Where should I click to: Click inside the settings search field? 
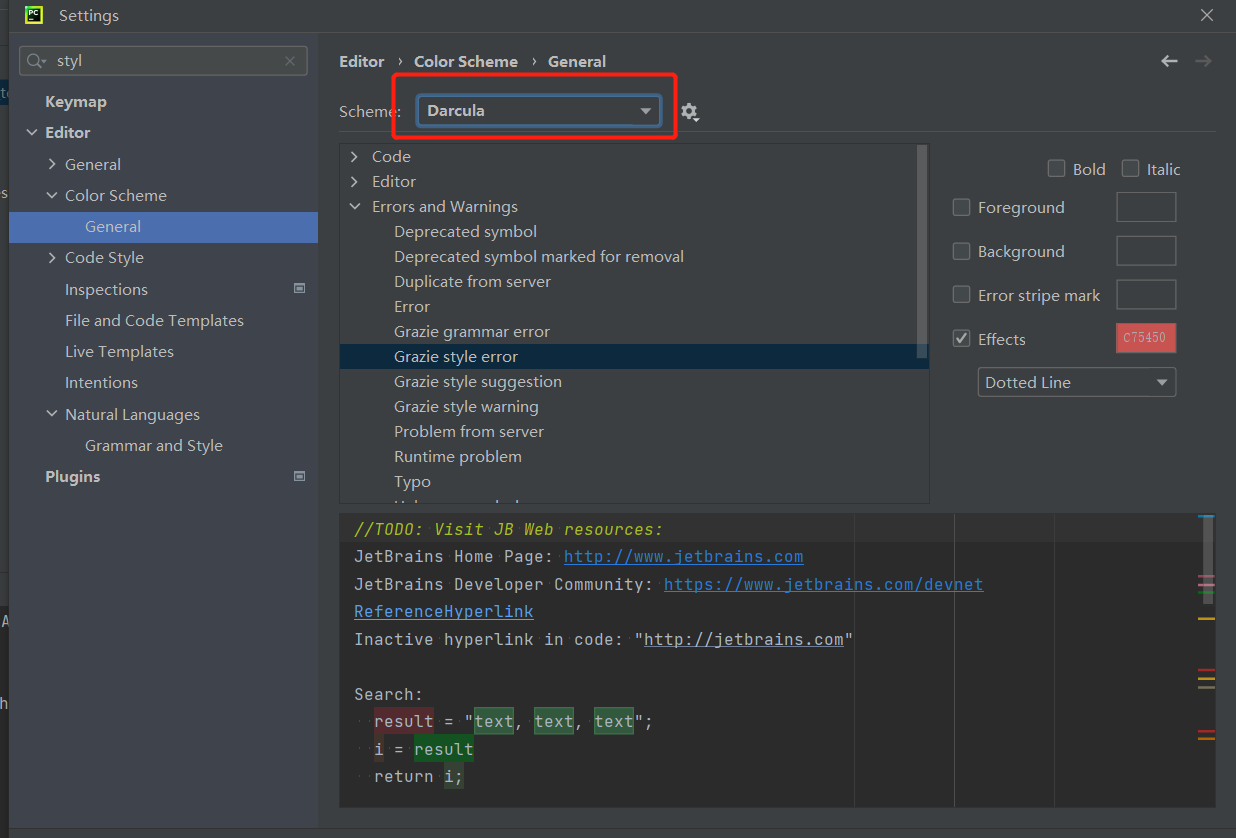tap(165, 61)
